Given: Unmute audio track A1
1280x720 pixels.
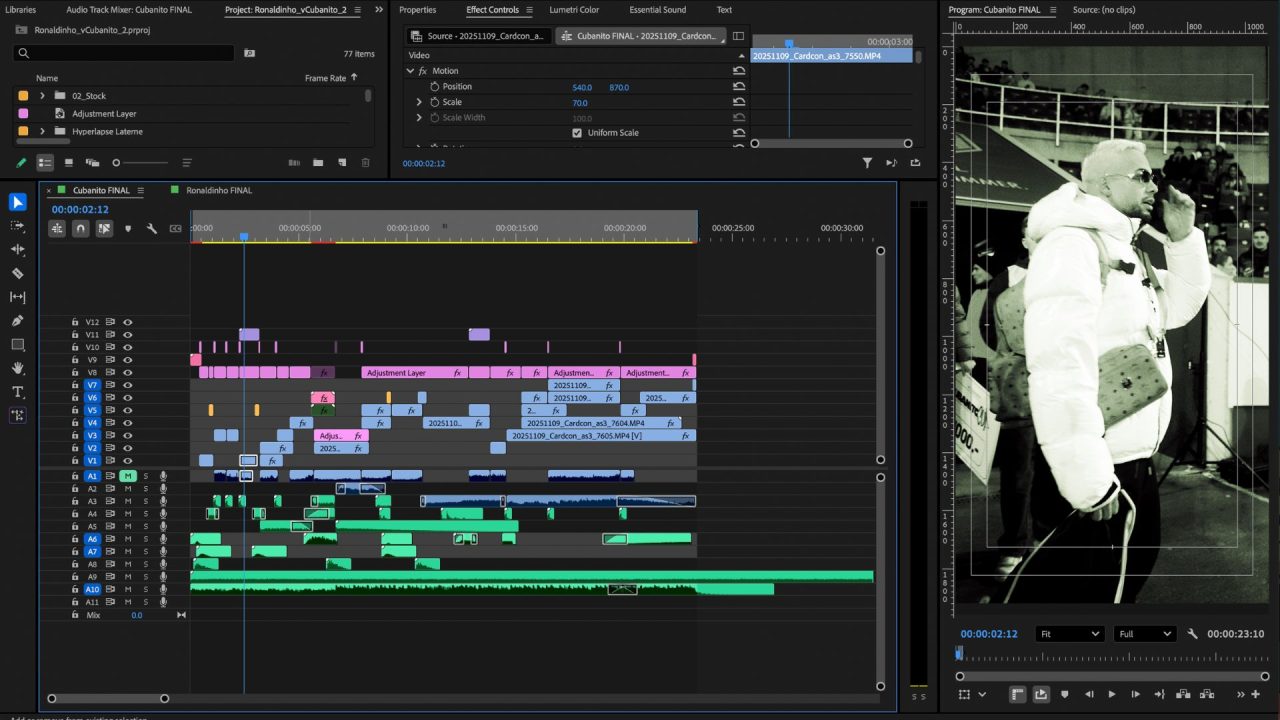Looking at the screenshot, I should point(128,476).
